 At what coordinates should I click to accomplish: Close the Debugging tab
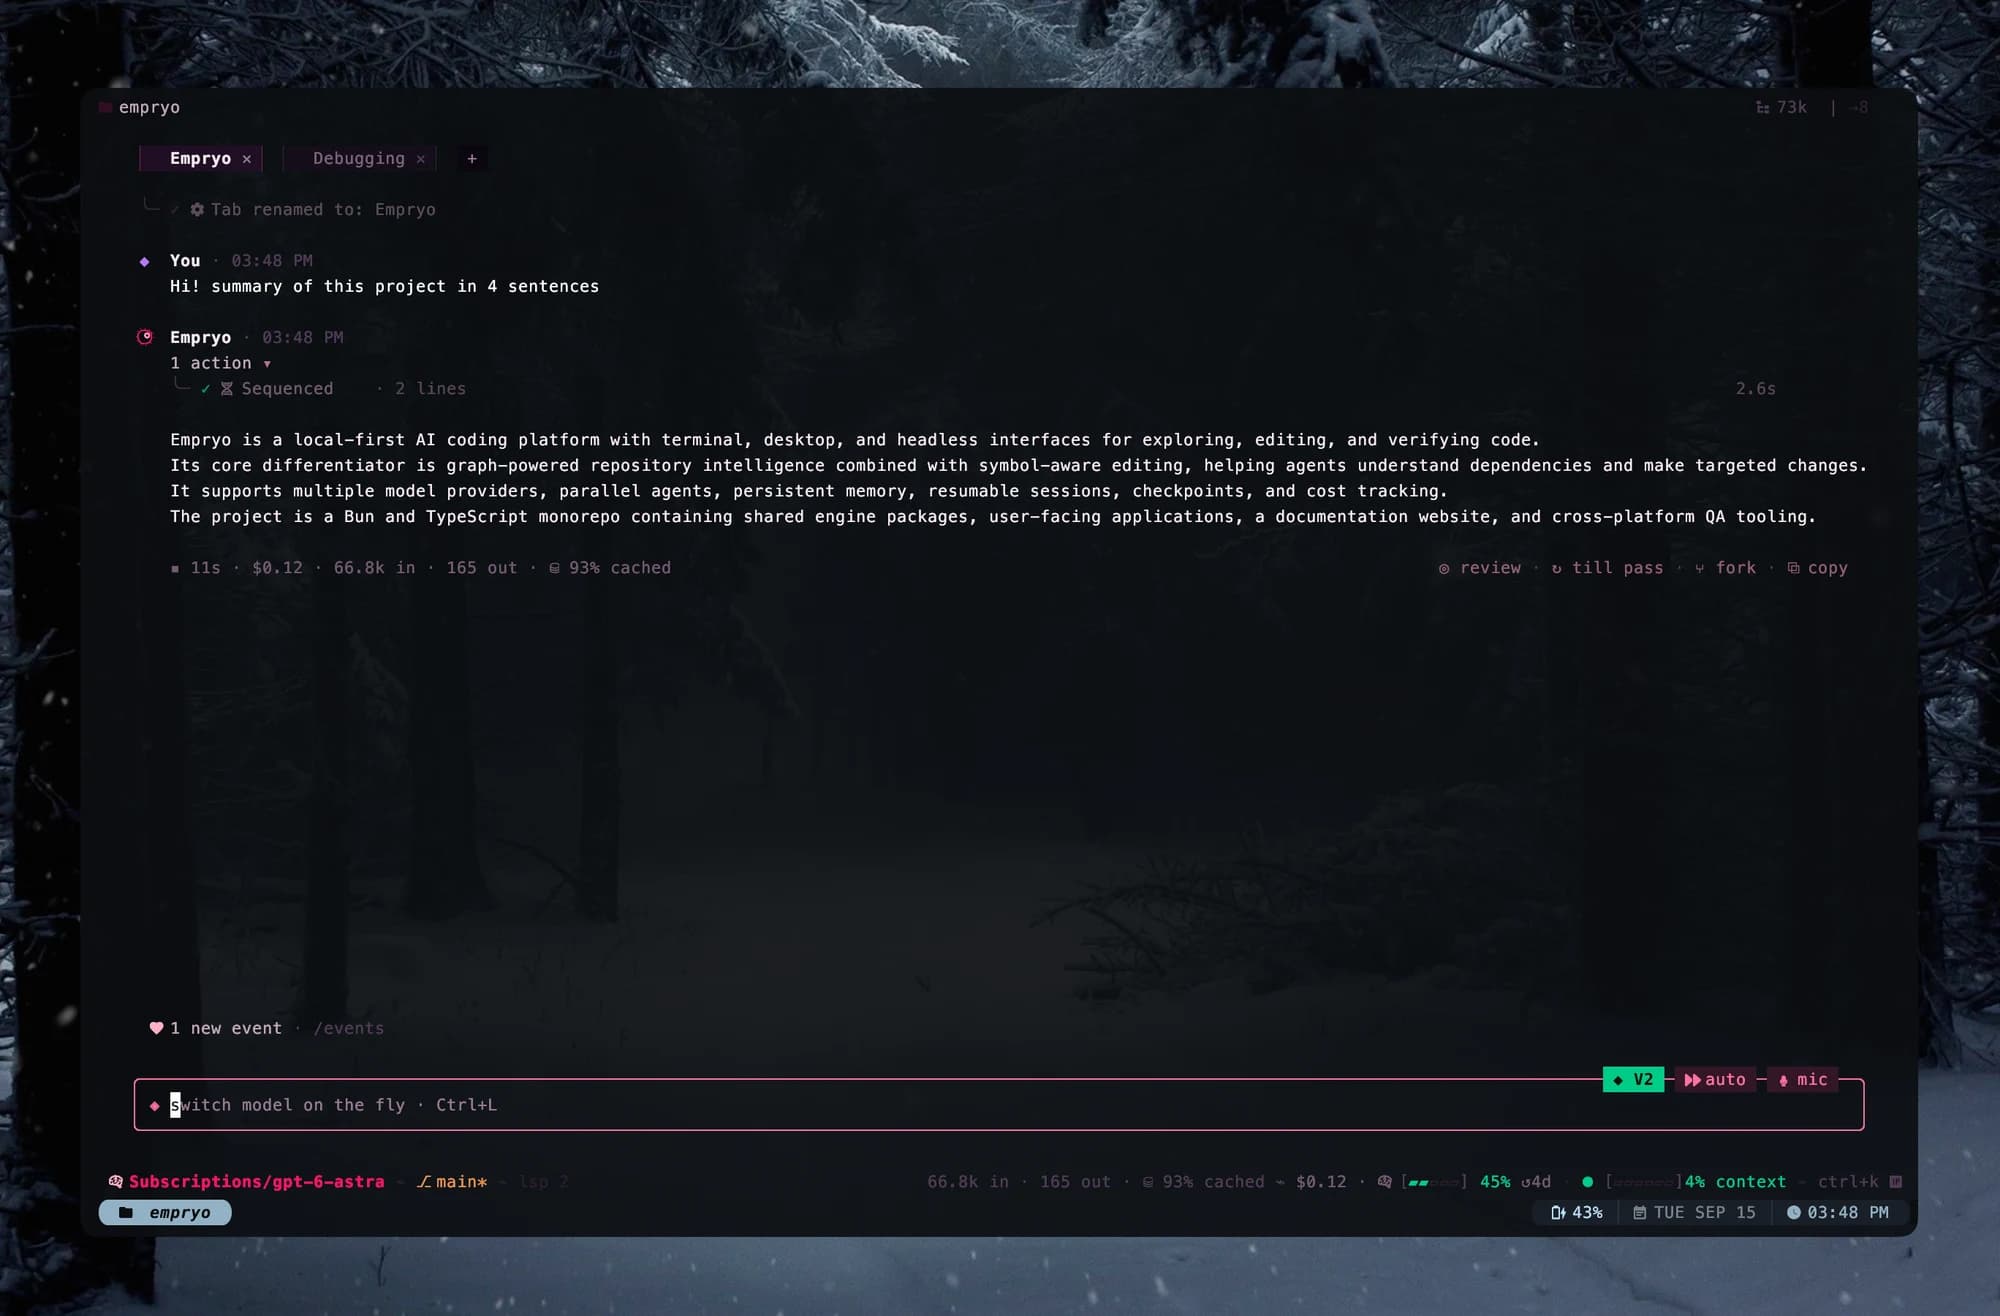click(421, 159)
